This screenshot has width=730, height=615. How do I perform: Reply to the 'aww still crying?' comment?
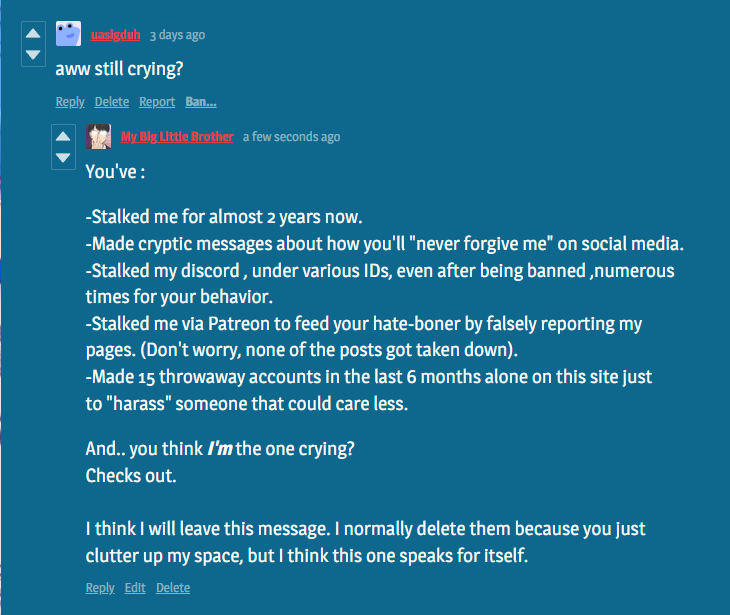pyautogui.click(x=70, y=102)
